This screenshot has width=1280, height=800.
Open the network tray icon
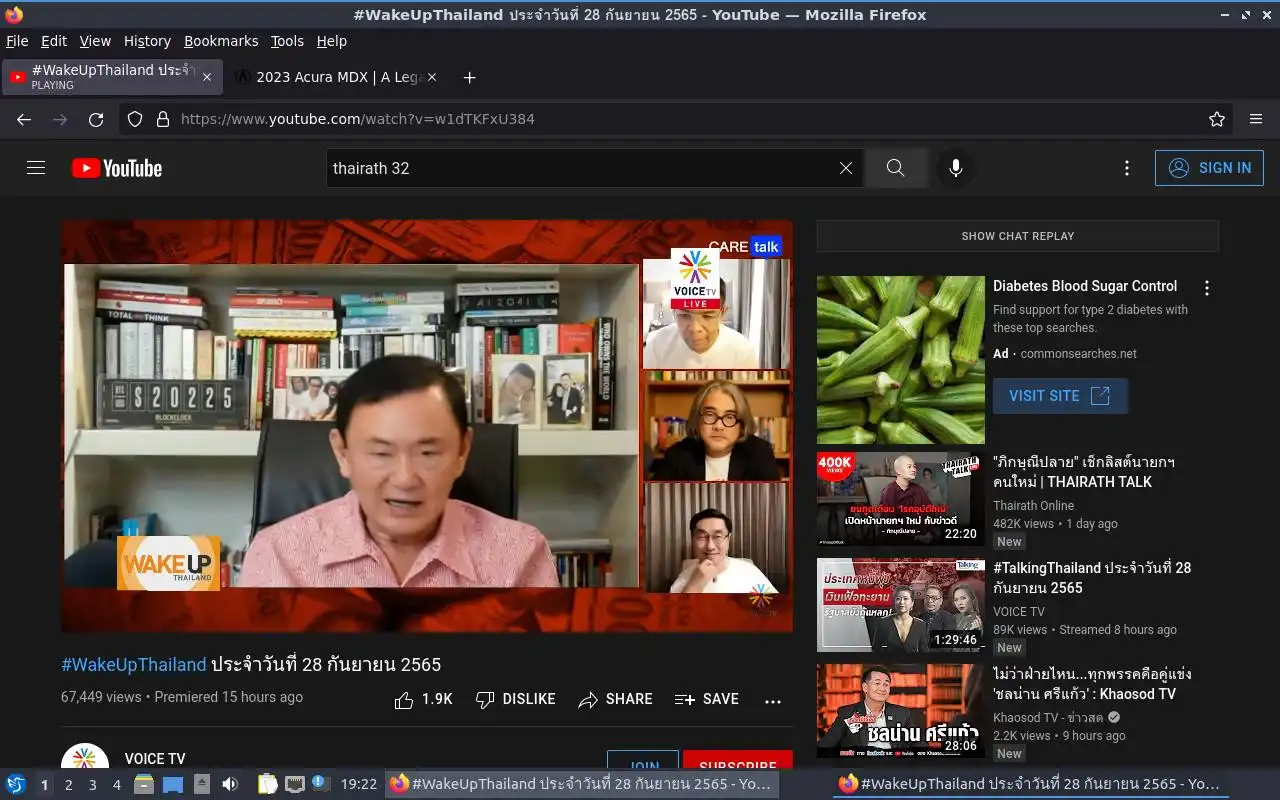click(x=294, y=784)
